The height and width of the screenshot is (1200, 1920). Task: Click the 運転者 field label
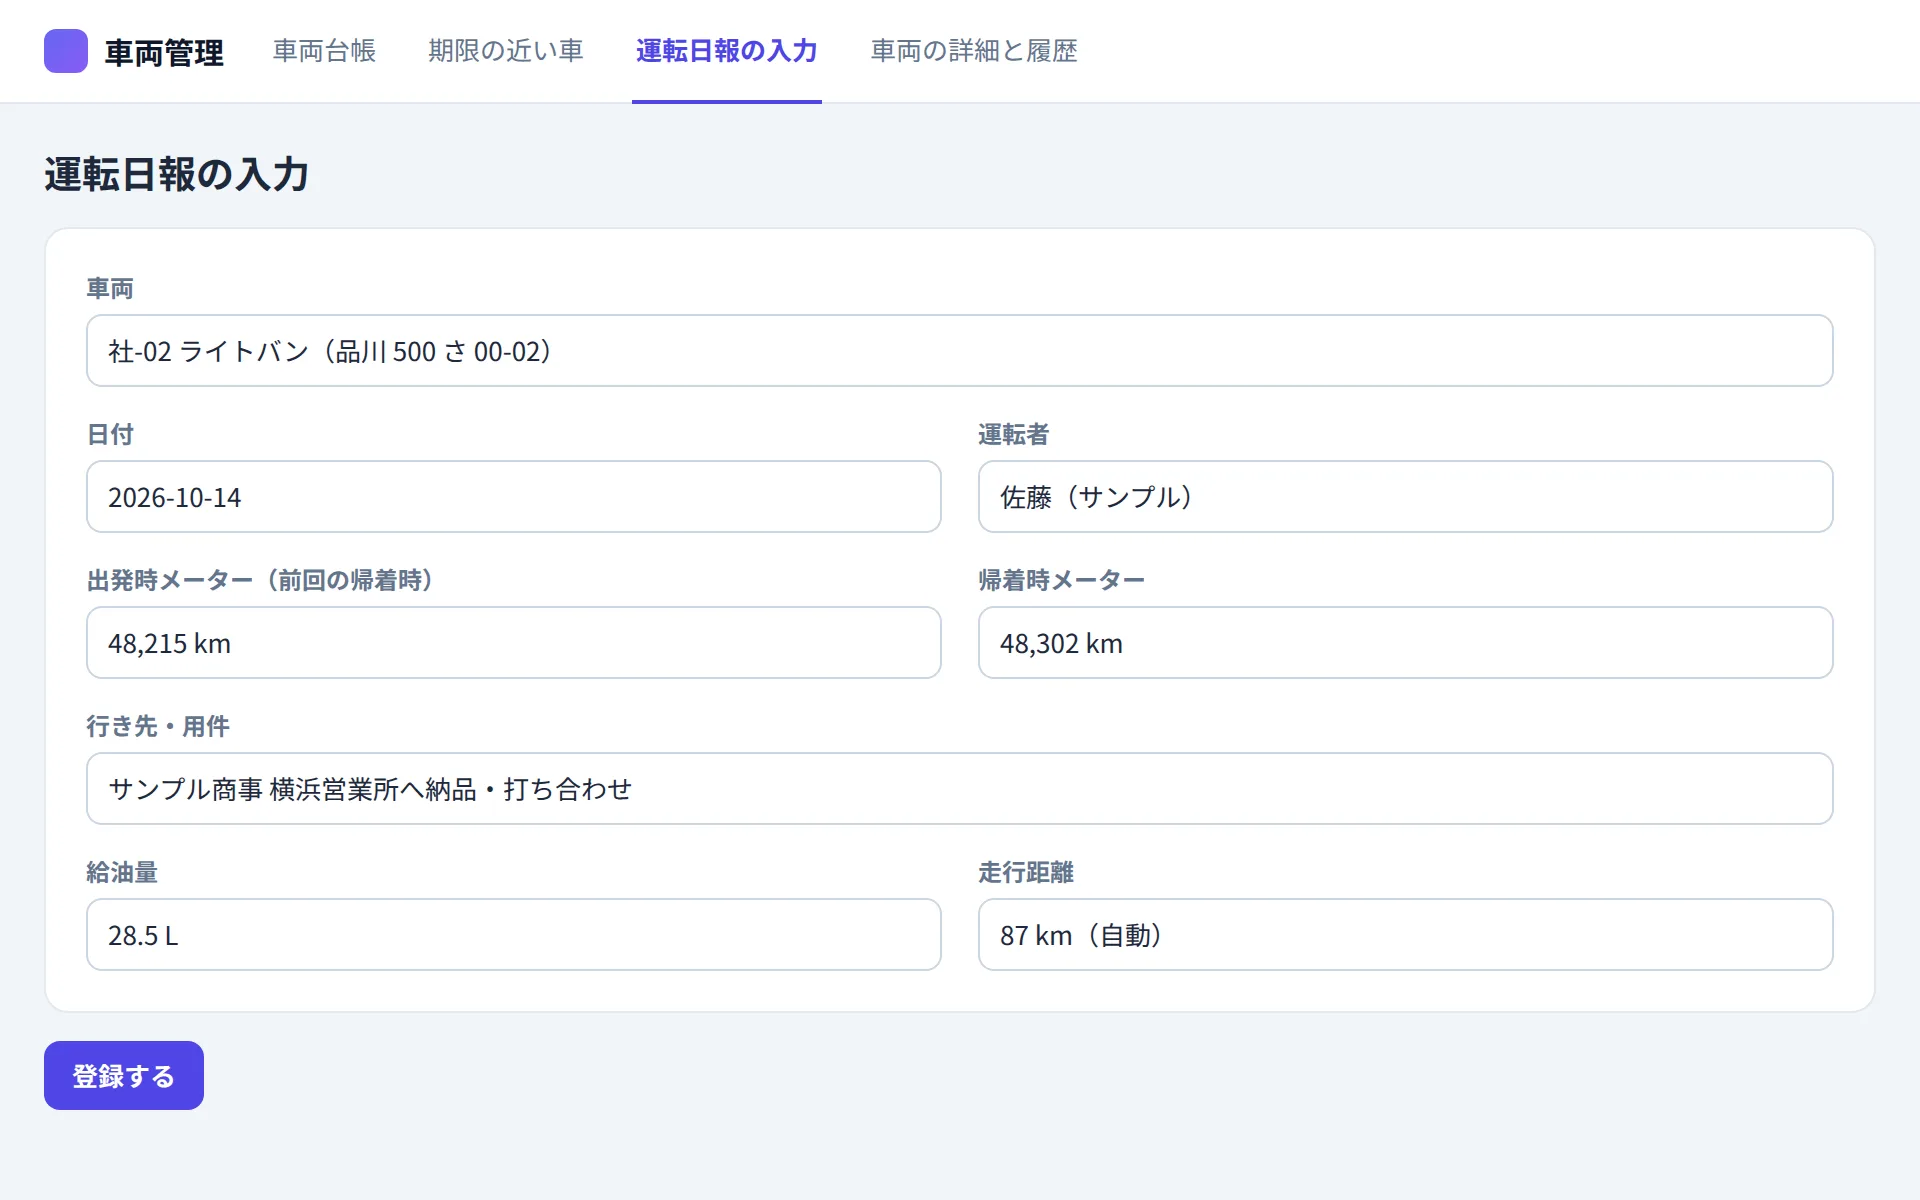click(1014, 435)
